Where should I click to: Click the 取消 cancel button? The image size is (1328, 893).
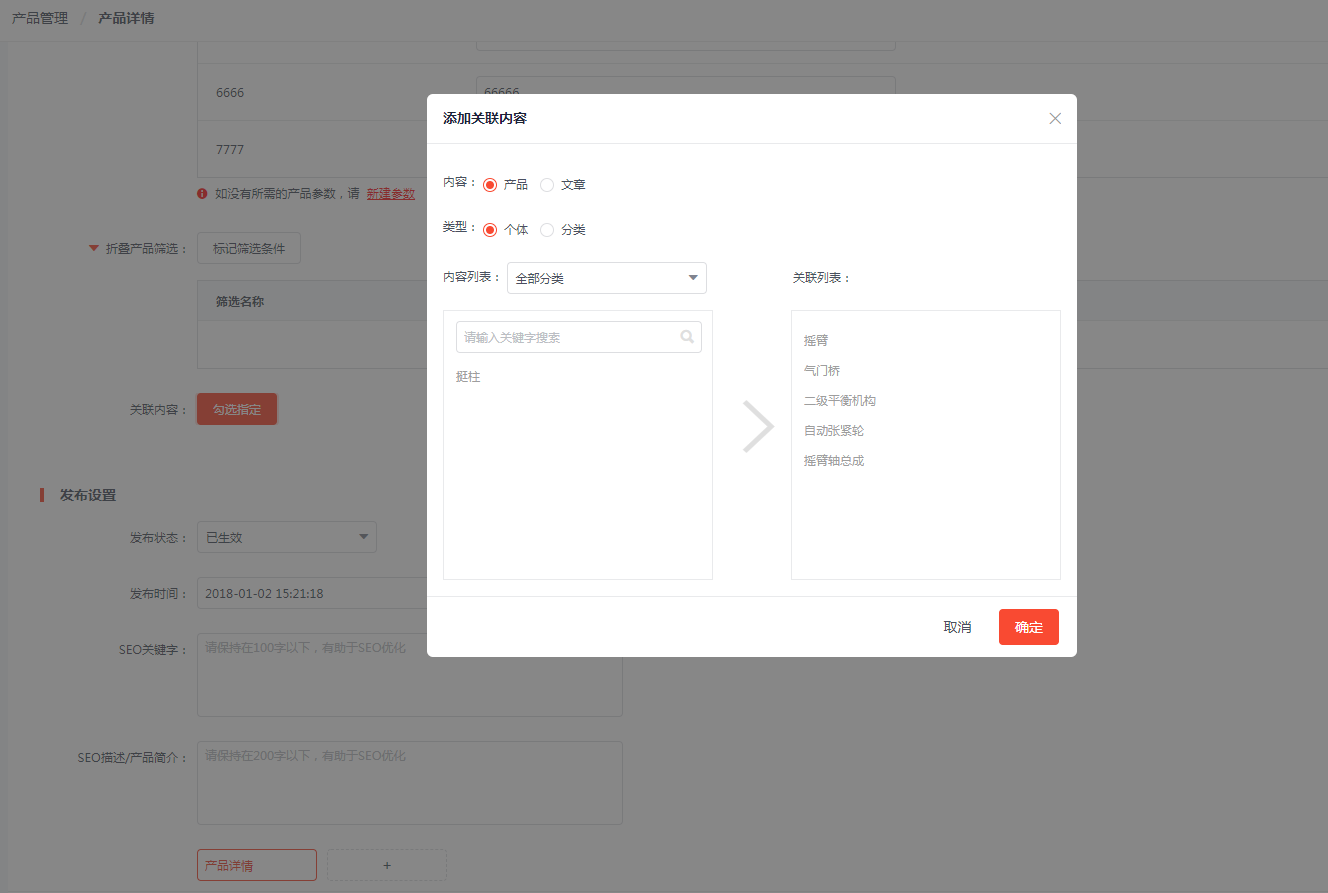(x=957, y=627)
